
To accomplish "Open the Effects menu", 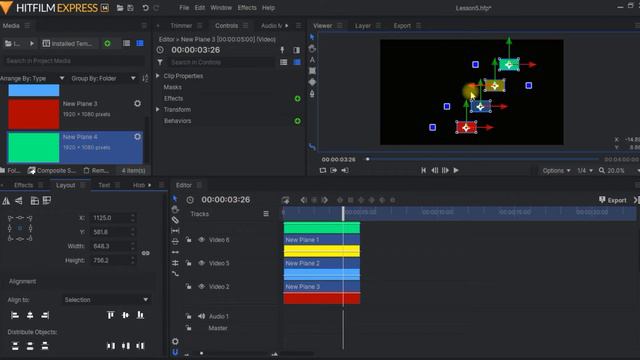I will (247, 8).
